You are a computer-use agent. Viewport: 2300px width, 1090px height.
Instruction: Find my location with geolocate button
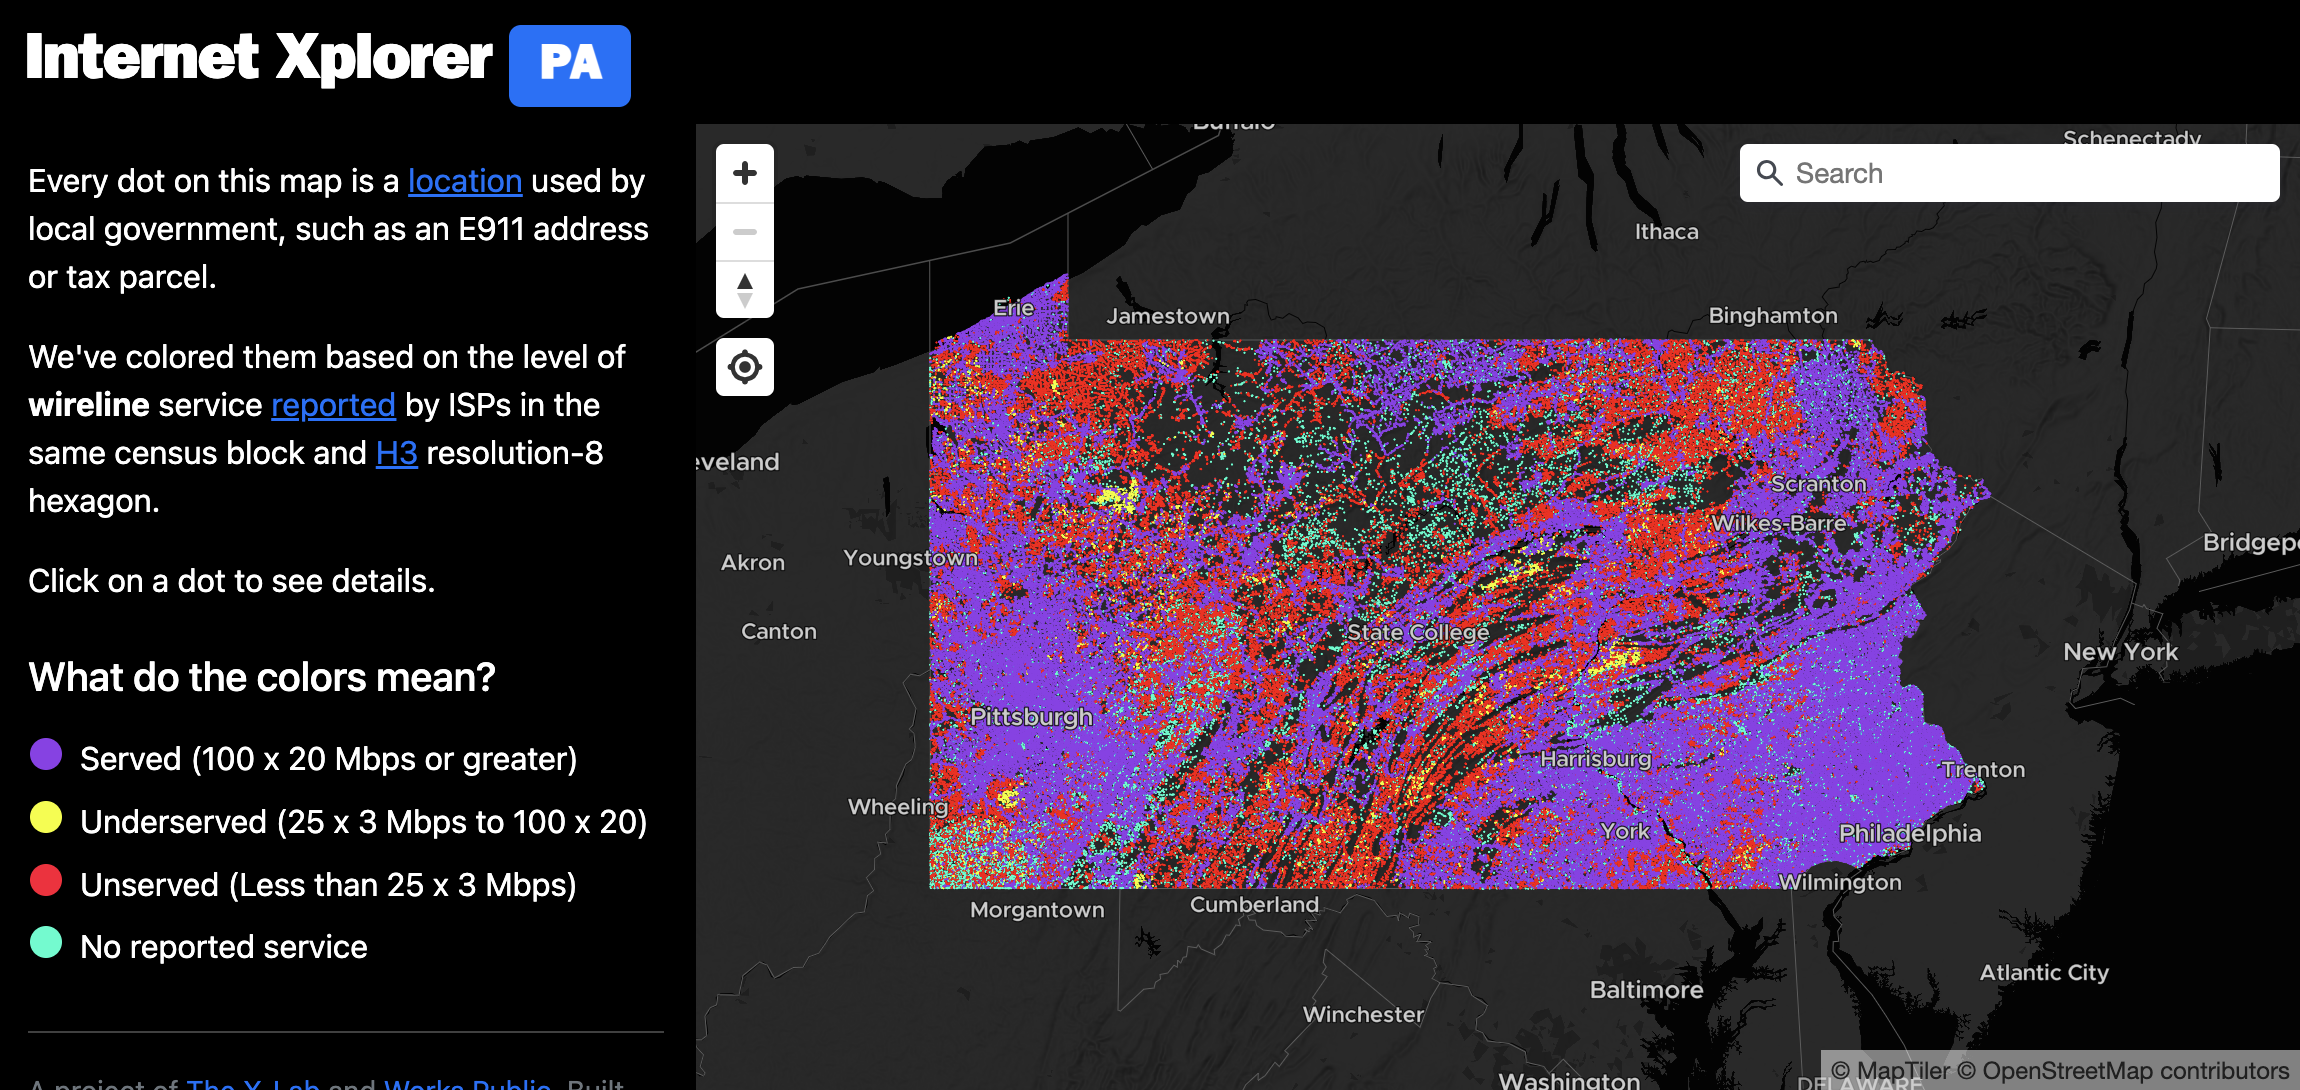tap(745, 367)
